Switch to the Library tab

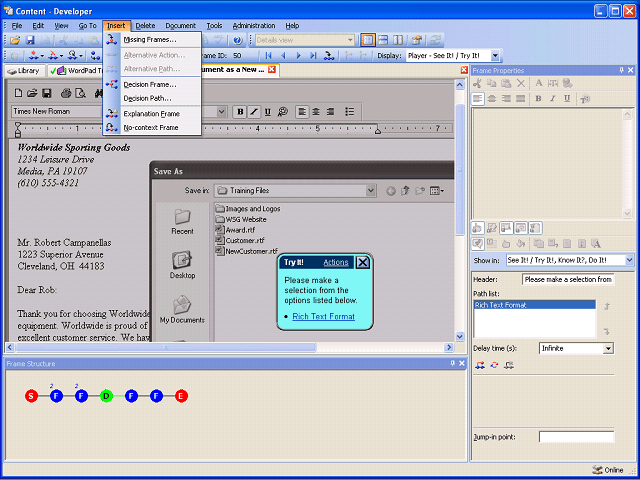coord(25,71)
